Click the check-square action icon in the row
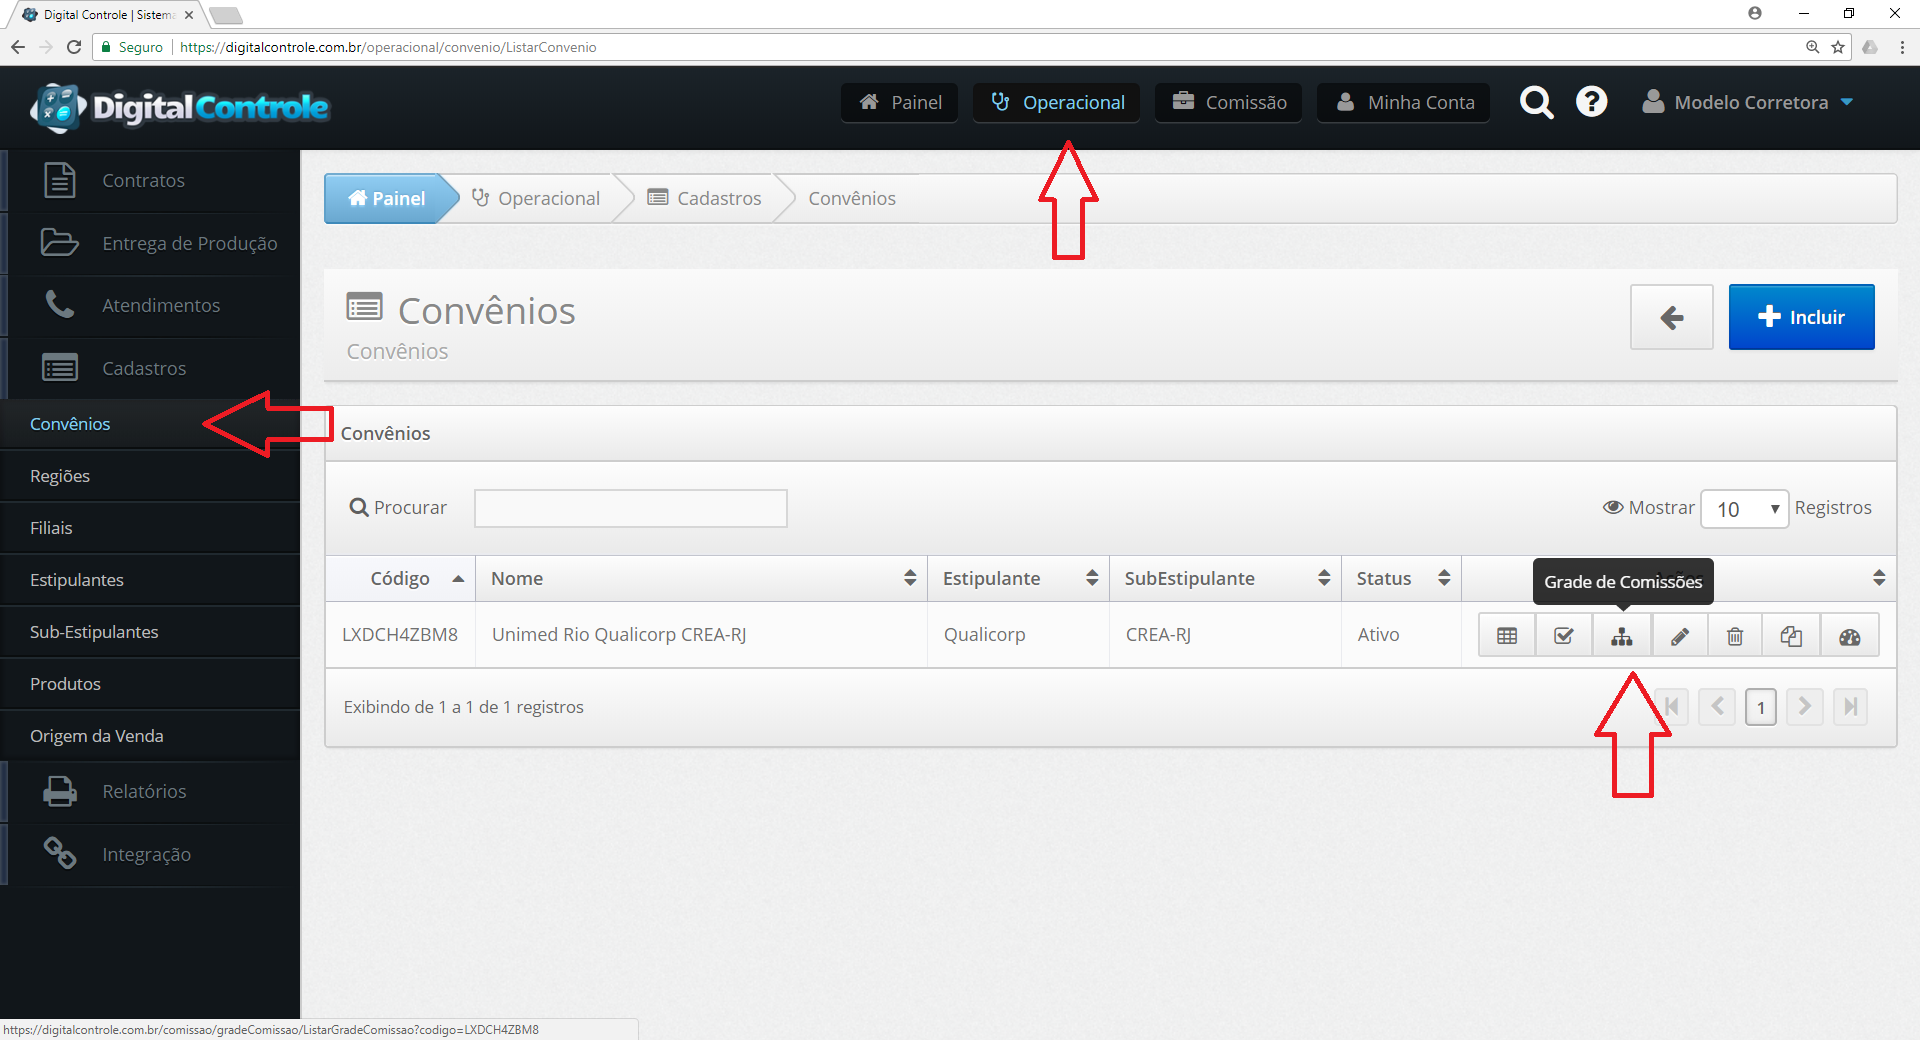Screen dimensions: 1920x1040 click(1564, 636)
